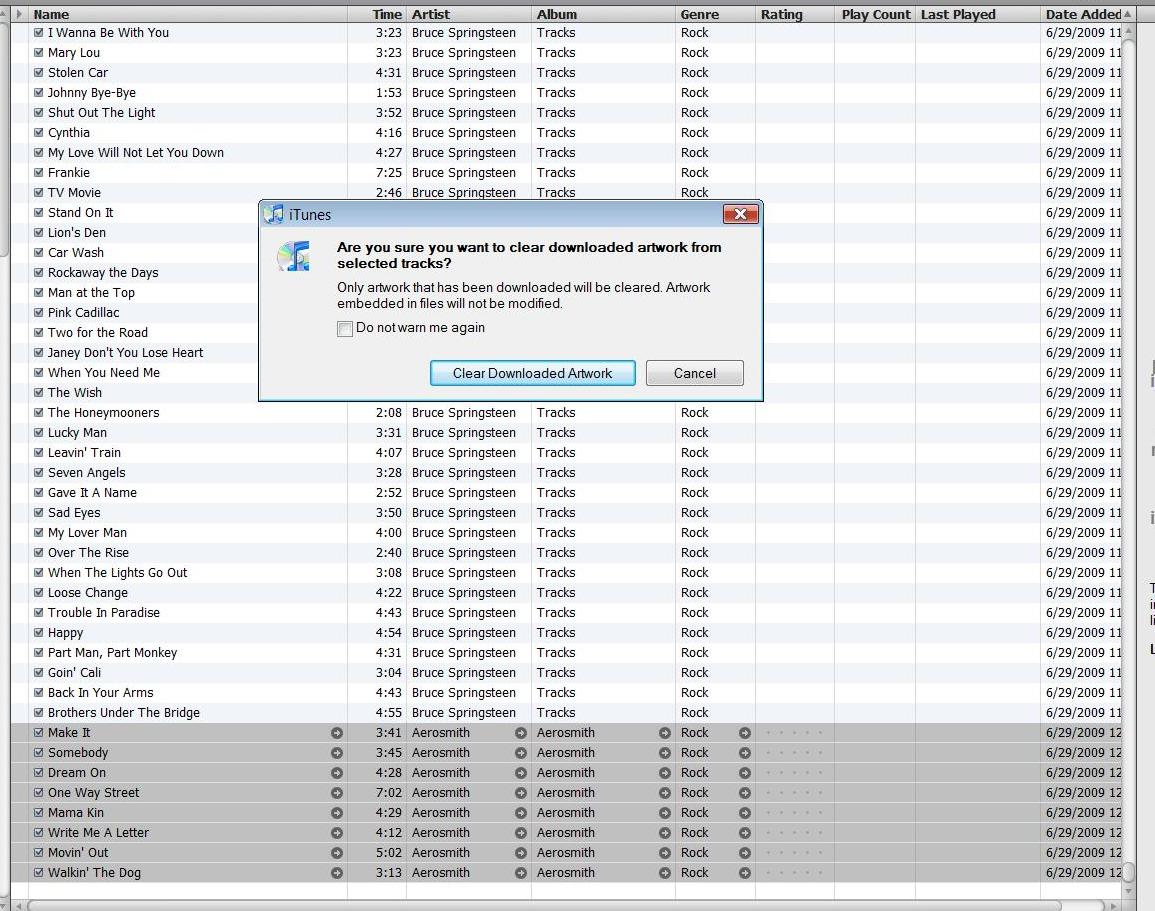Select the Brothers Under The Bridge track
1155x911 pixels.
(x=566, y=713)
